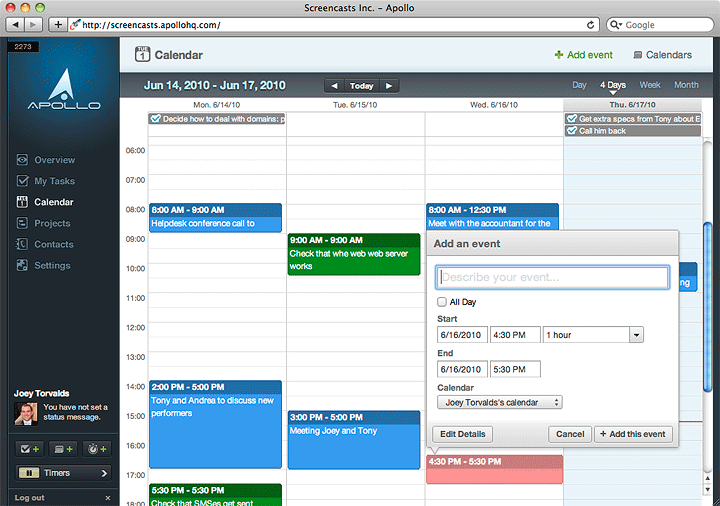Toggle 'Get extra specs from Tony' checkbox
The width and height of the screenshot is (720, 506).
coord(572,118)
